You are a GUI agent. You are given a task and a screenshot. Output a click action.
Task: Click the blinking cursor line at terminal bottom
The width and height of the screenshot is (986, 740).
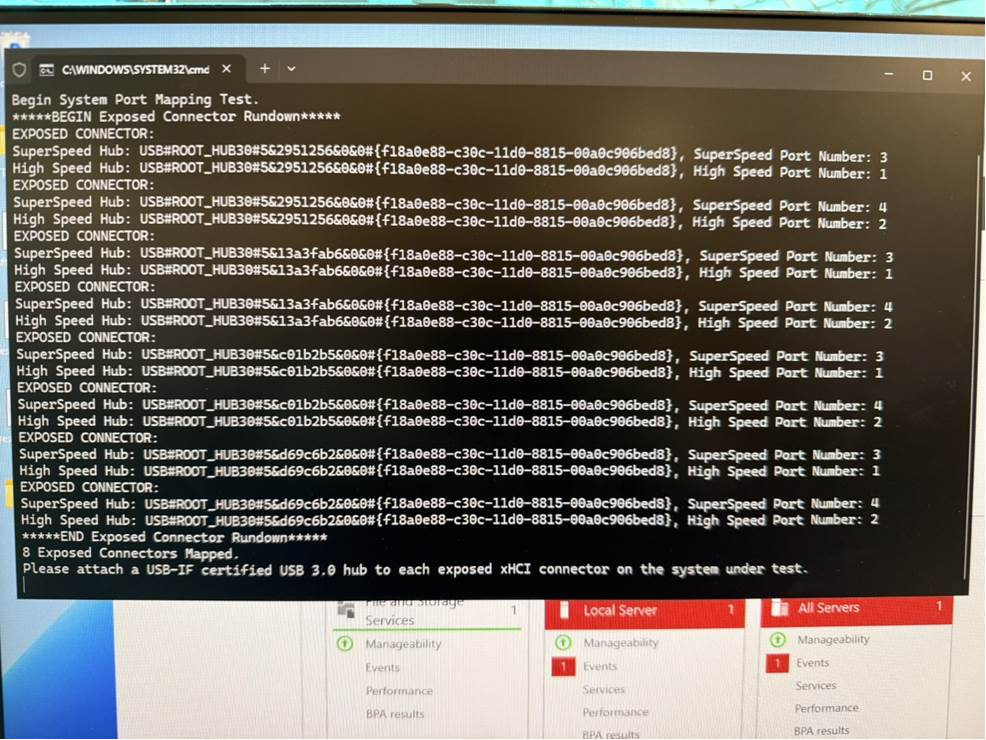pyautogui.click(x=25, y=585)
